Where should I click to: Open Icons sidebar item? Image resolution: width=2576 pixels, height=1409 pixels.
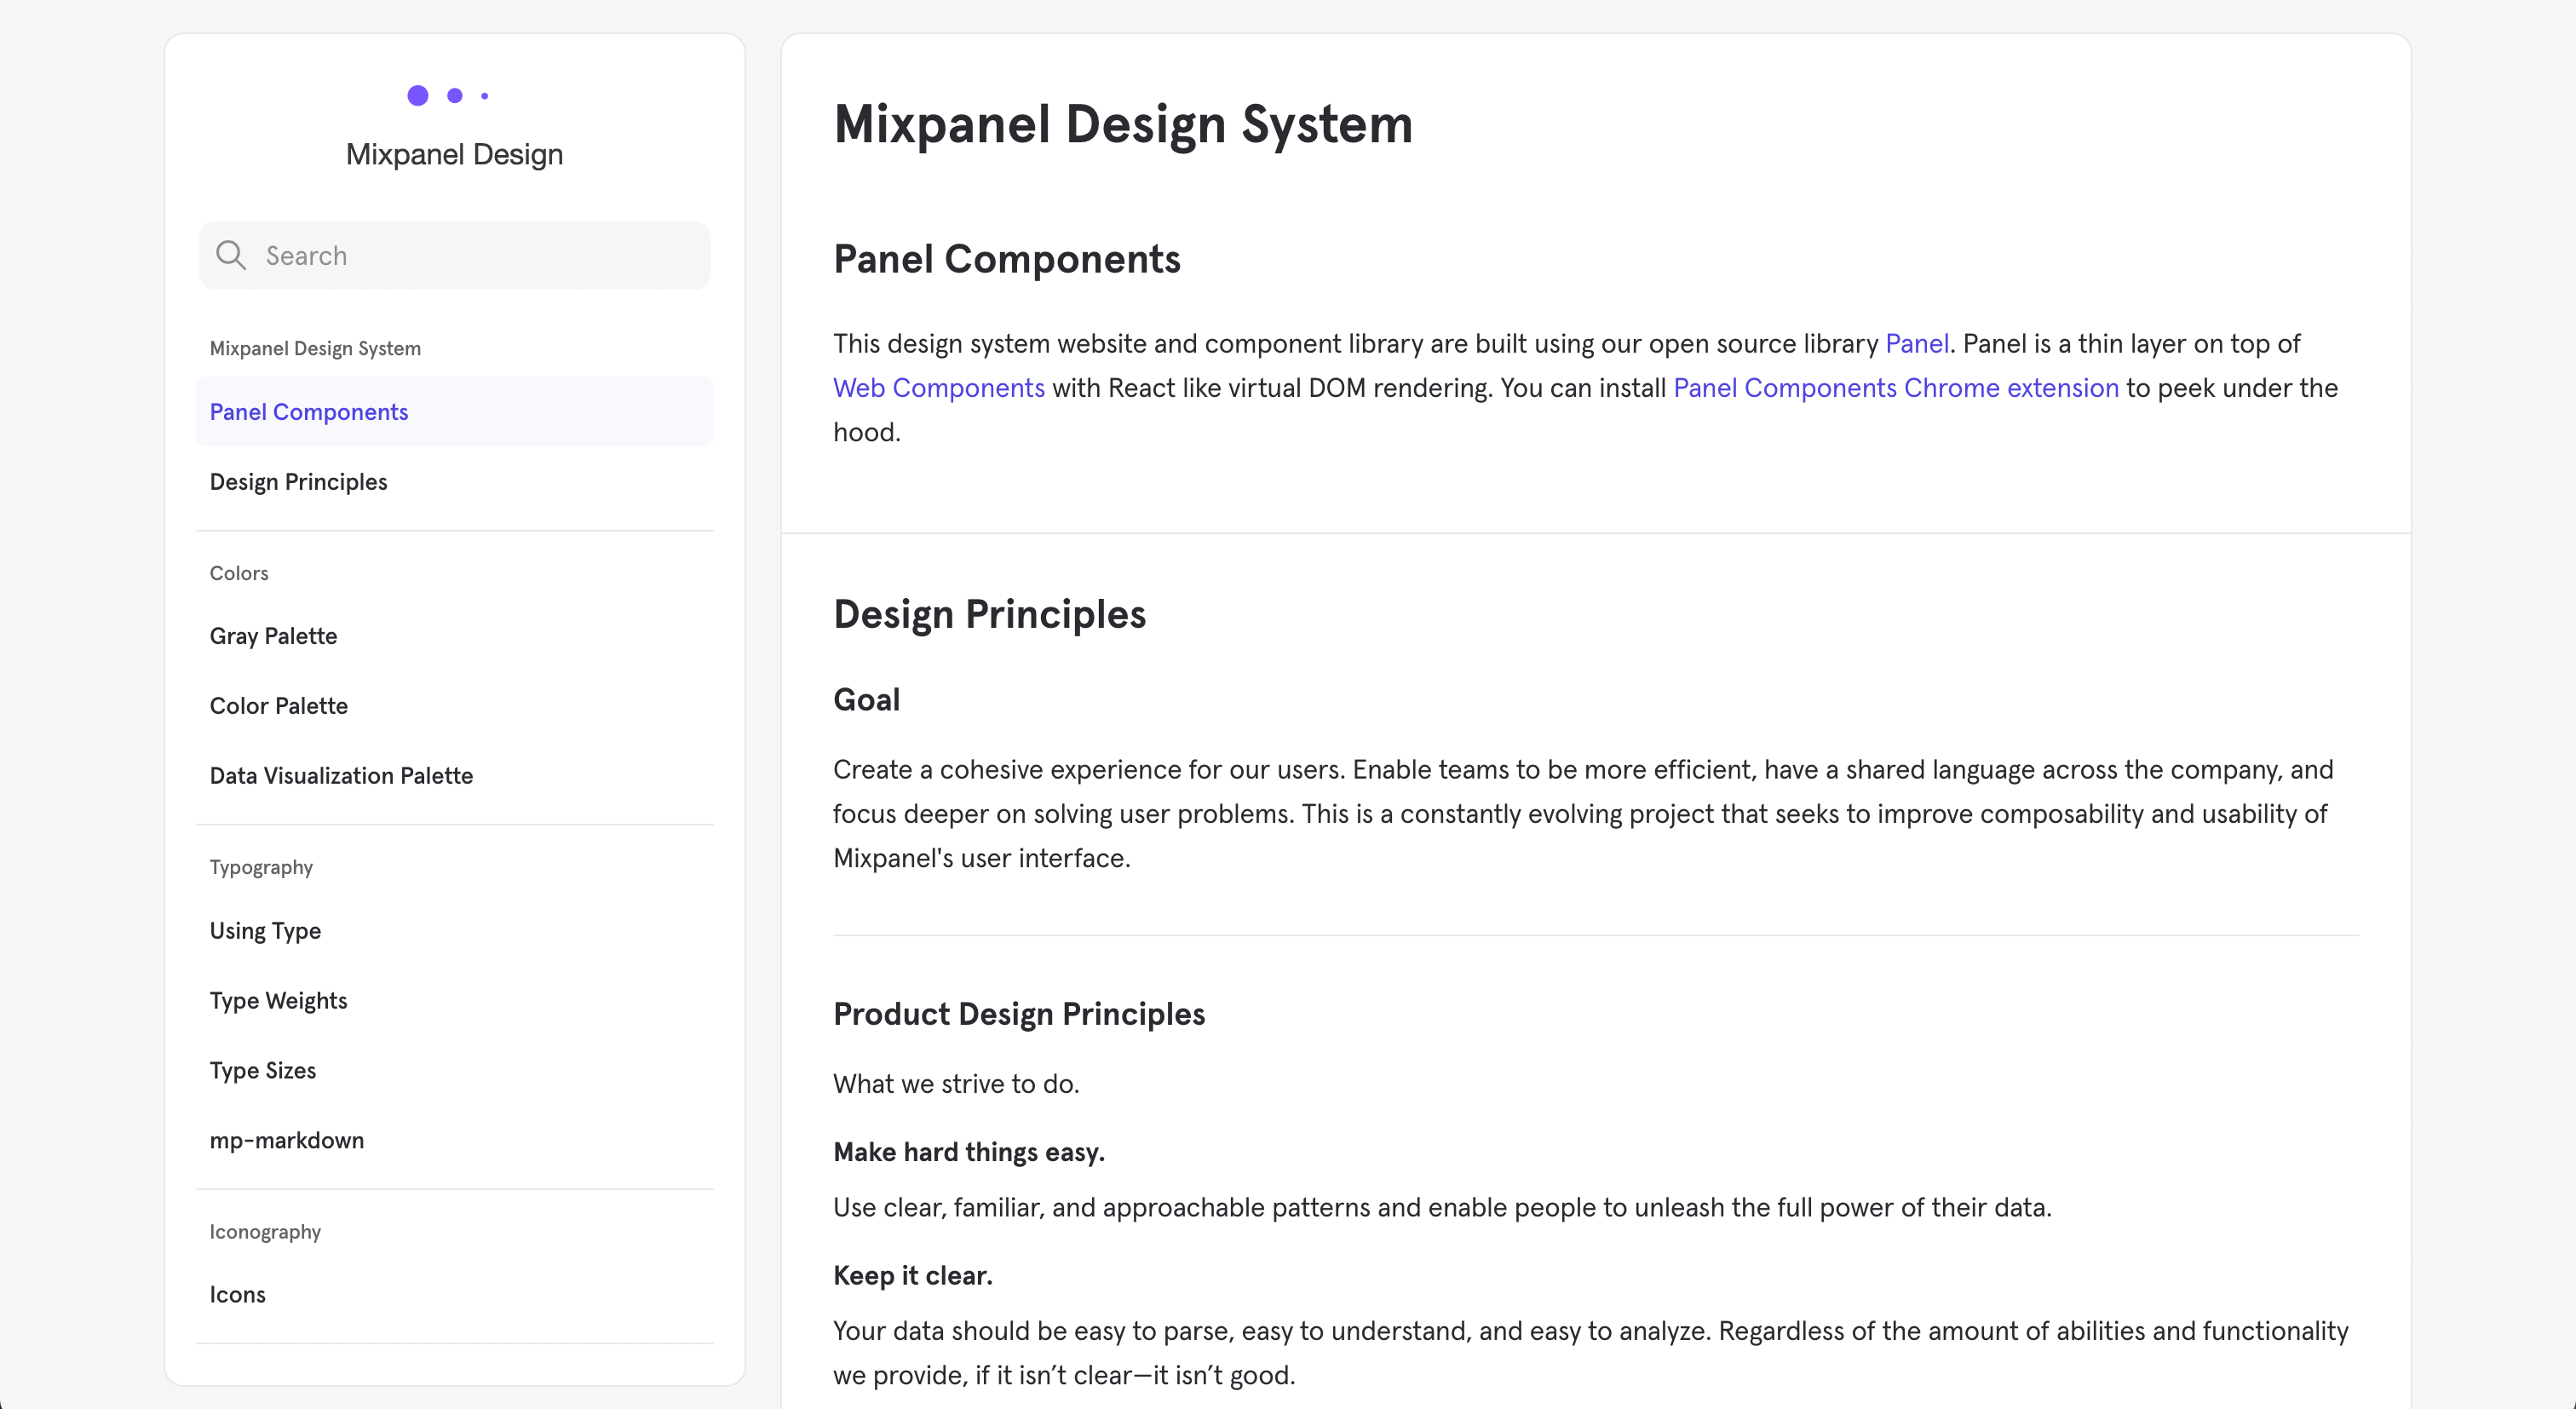point(454,1295)
